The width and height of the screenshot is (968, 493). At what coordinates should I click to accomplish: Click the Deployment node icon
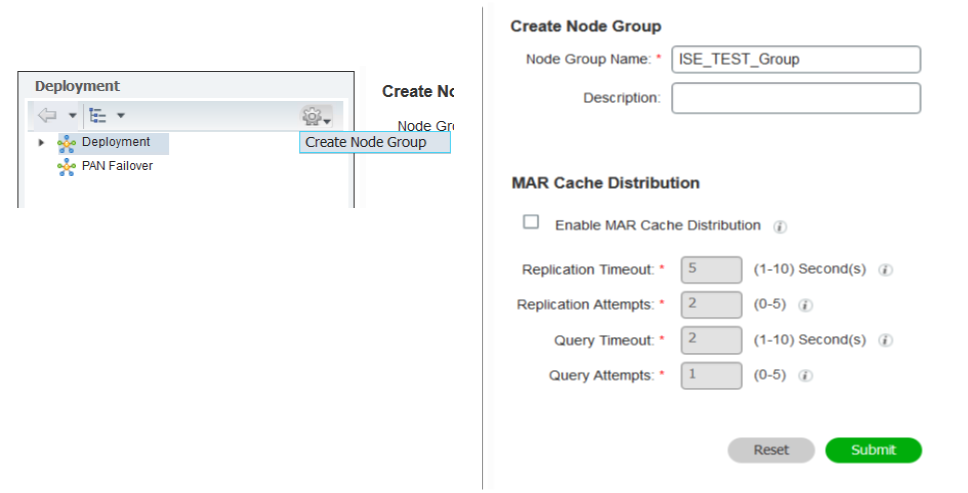[67, 143]
